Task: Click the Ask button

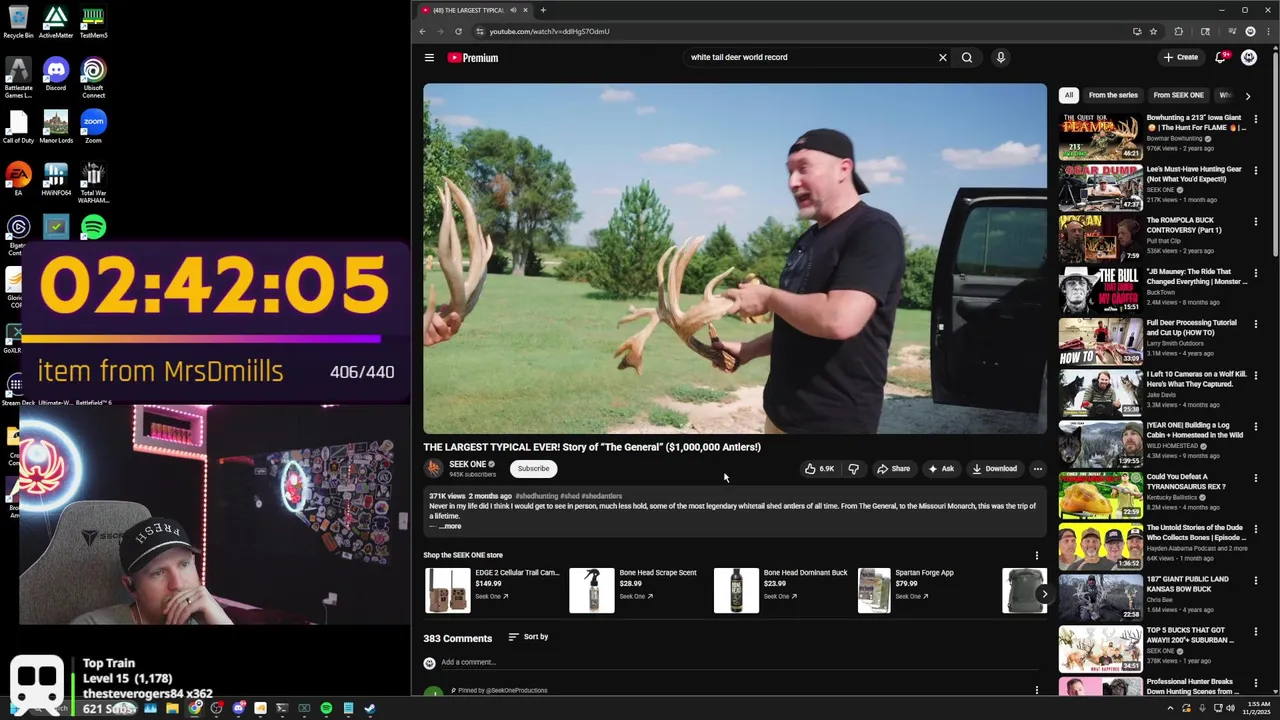Action: coord(941,468)
